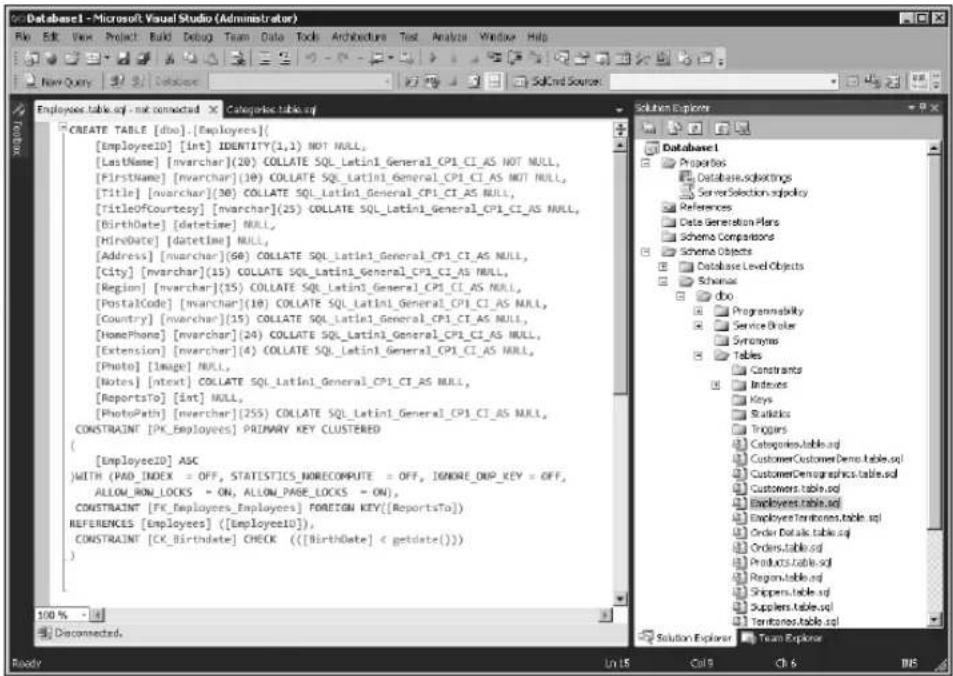Click Solution Explorer scroll up arrow
Viewport: 953px width, 676px height.
click(x=934, y=148)
